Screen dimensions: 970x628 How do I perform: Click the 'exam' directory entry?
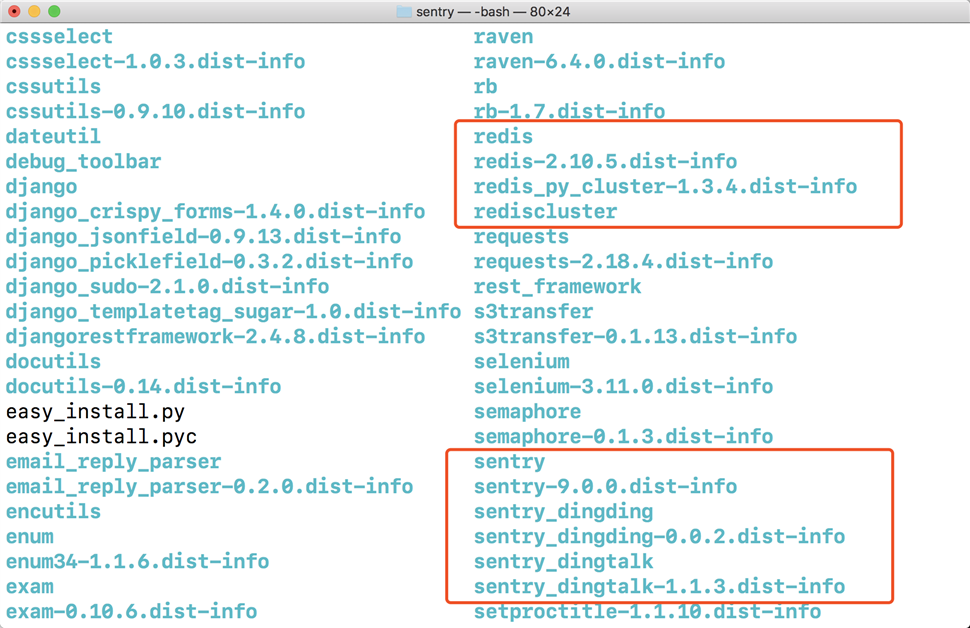click(30, 587)
